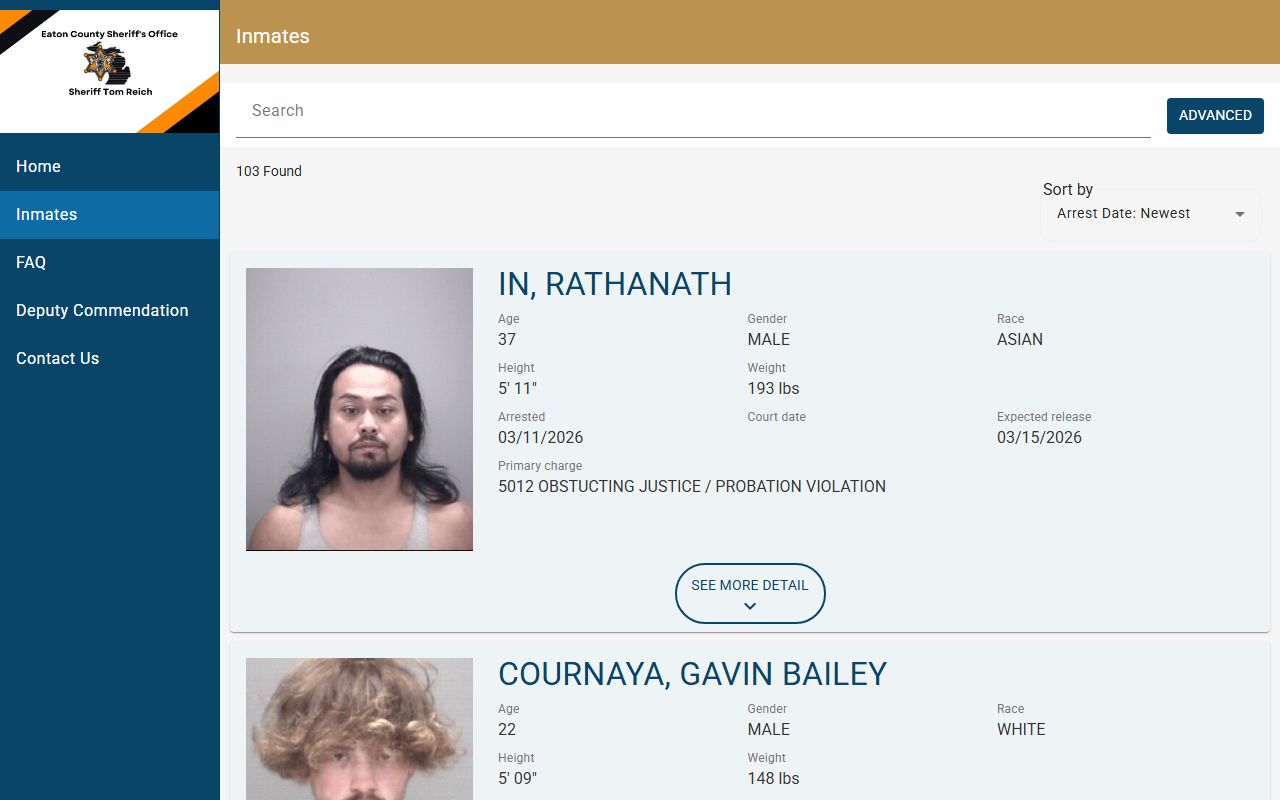Click the '103 Found' results count

pyautogui.click(x=269, y=172)
